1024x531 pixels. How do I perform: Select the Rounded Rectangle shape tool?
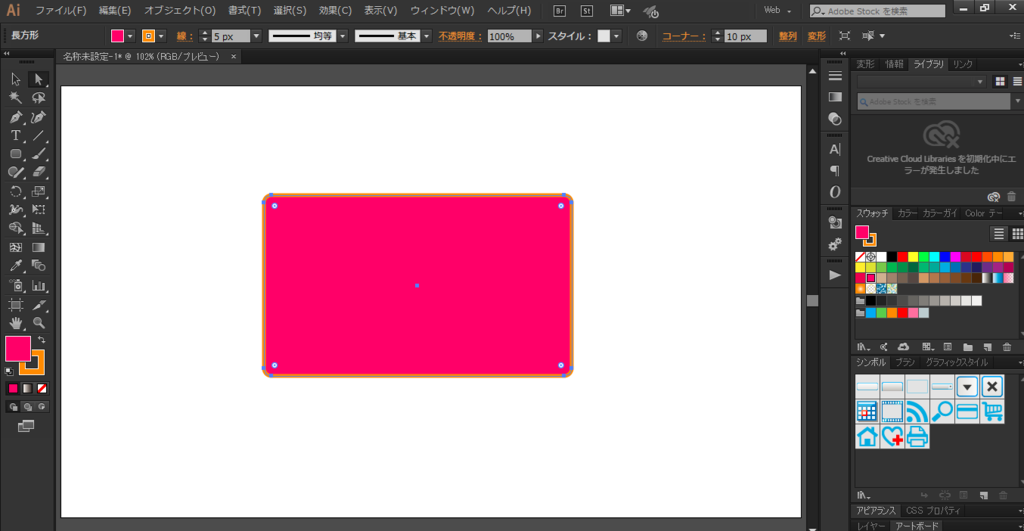click(x=16, y=154)
